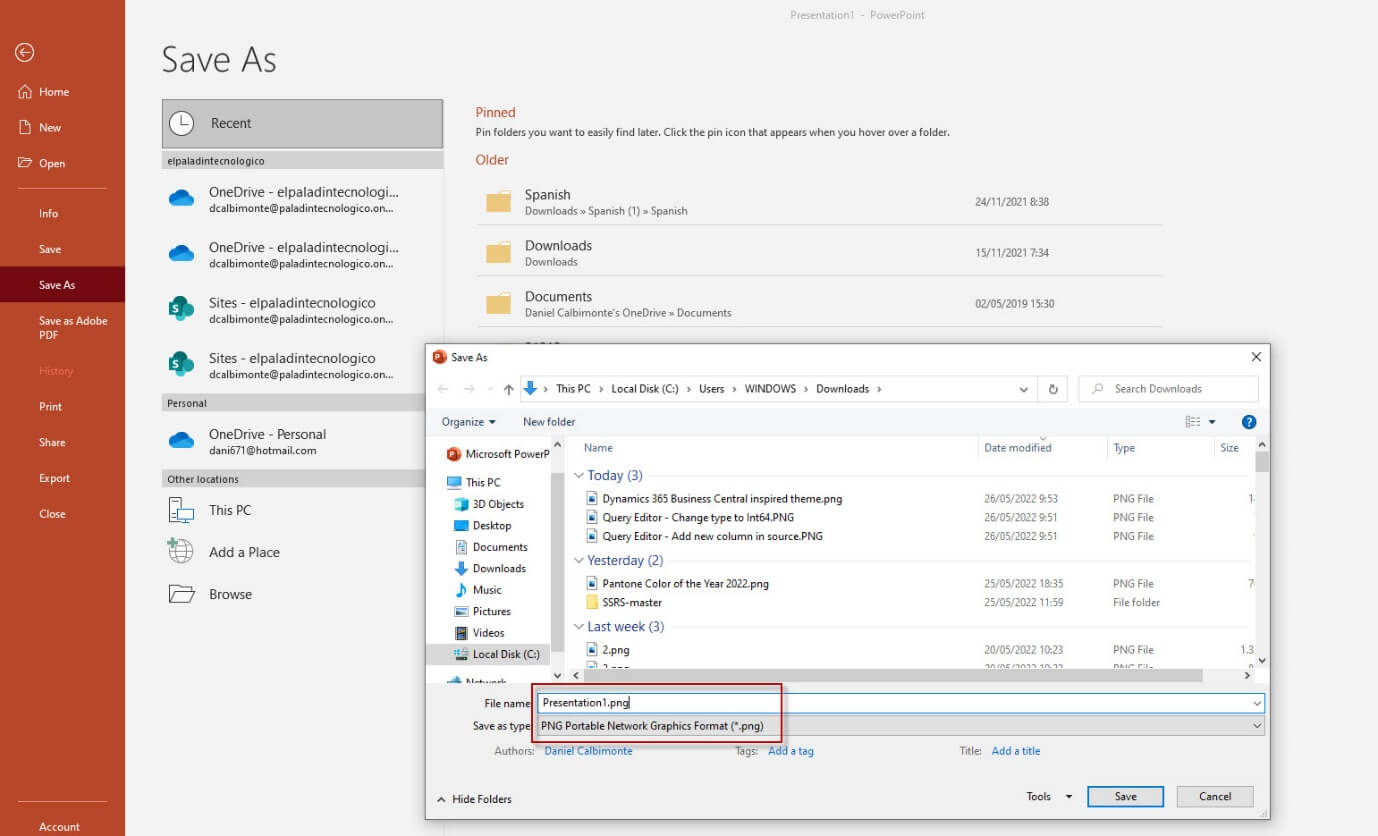Click the Up arrow in the dialog navigation
The height and width of the screenshot is (836, 1378).
click(509, 389)
